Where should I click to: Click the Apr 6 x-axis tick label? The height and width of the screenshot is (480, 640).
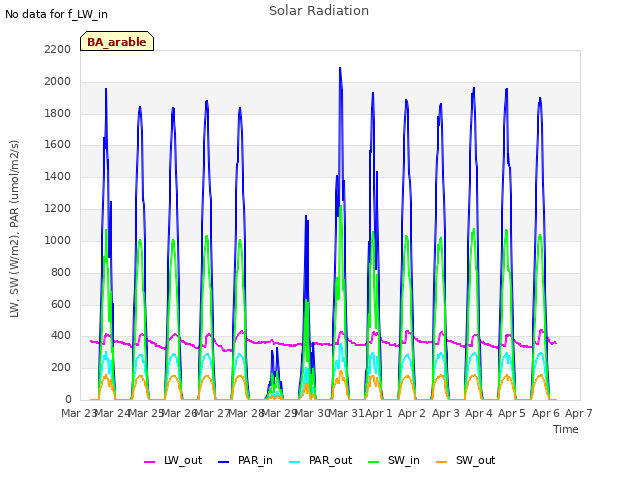tap(545, 413)
